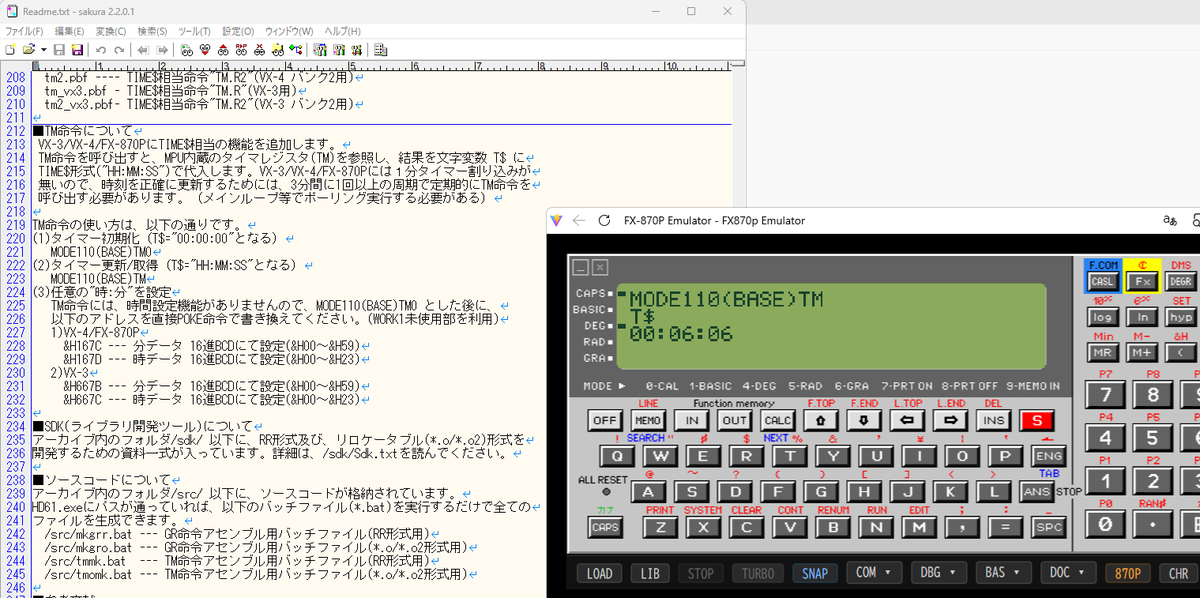Undo the last edit in sakura

point(101,49)
